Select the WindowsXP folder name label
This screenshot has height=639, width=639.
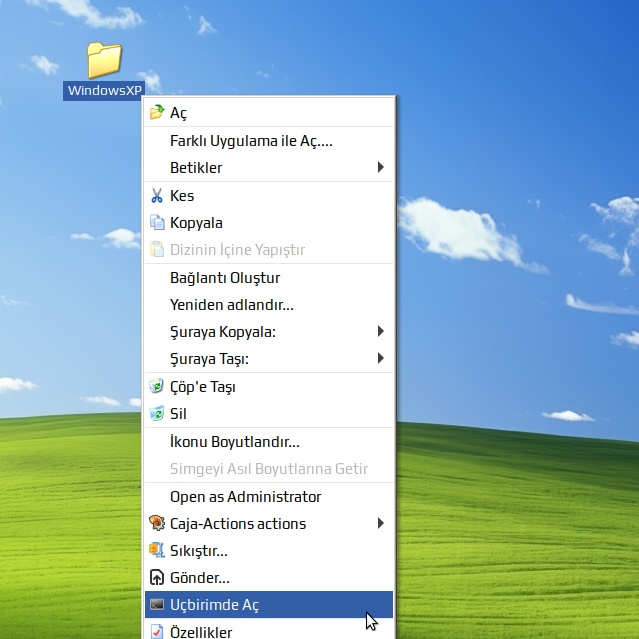click(104, 90)
